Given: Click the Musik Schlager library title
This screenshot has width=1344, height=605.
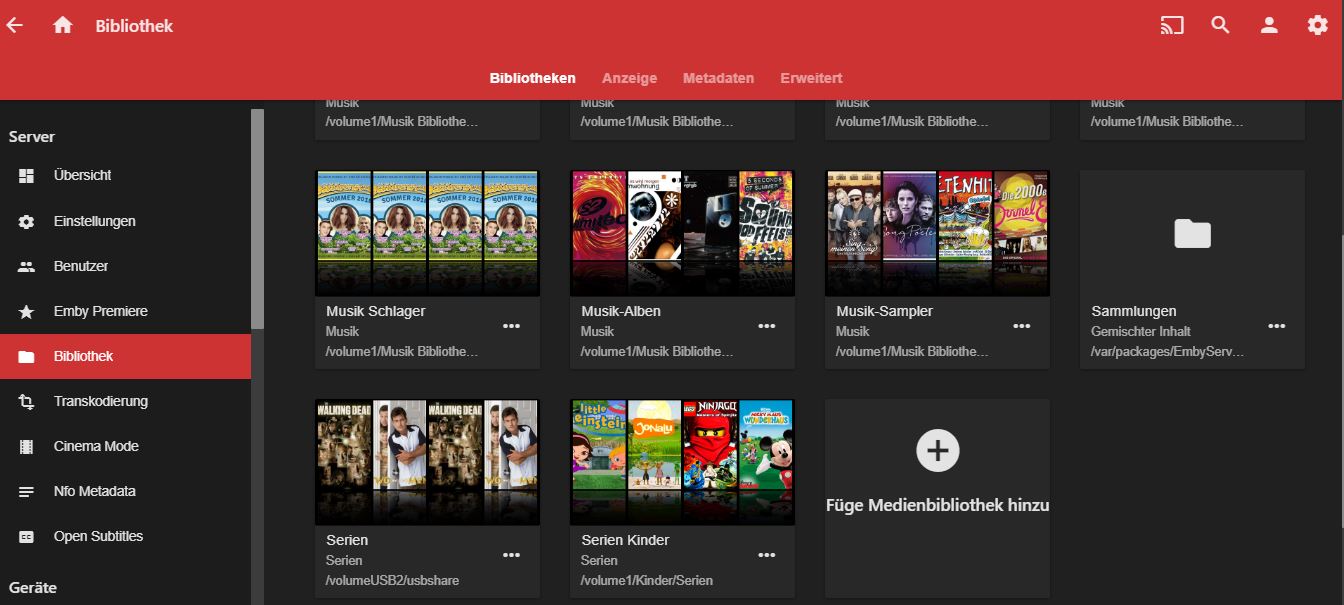Looking at the screenshot, I should (x=376, y=312).
